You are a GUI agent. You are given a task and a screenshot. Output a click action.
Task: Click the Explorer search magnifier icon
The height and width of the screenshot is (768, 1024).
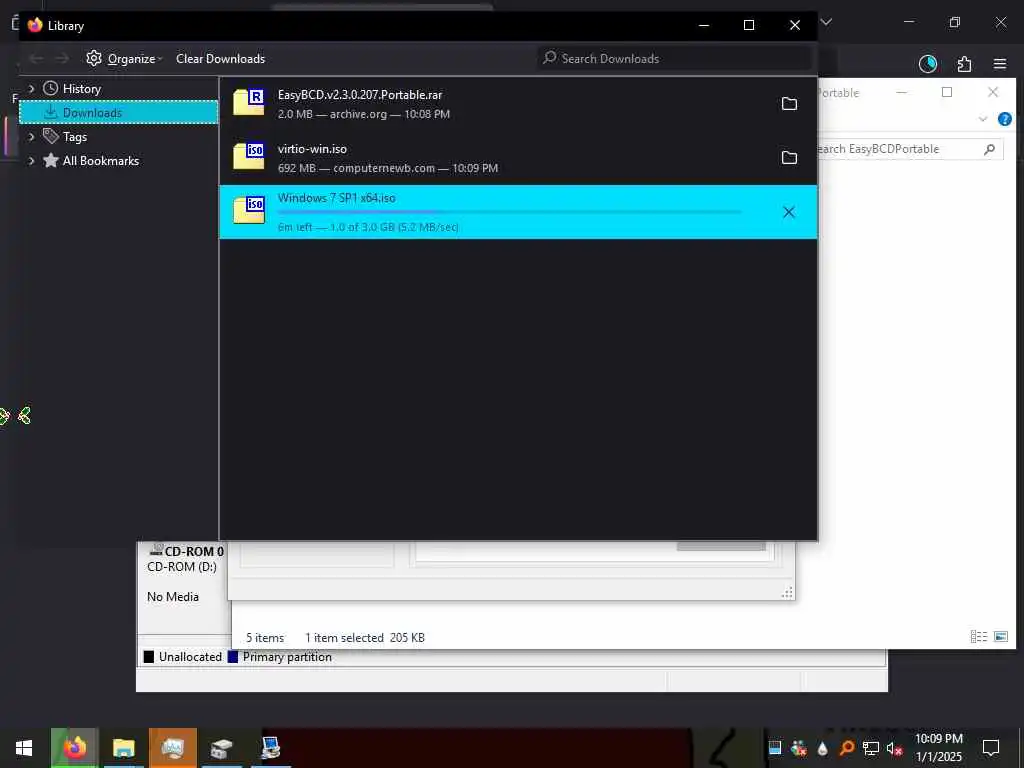click(x=989, y=149)
